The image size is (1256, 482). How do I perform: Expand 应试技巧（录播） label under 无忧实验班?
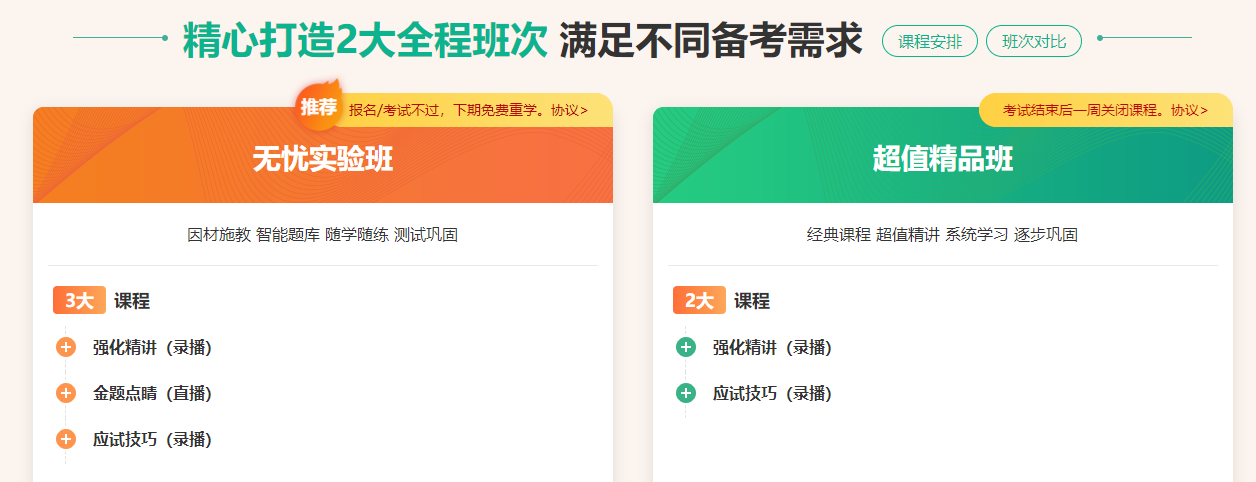[x=152, y=439]
